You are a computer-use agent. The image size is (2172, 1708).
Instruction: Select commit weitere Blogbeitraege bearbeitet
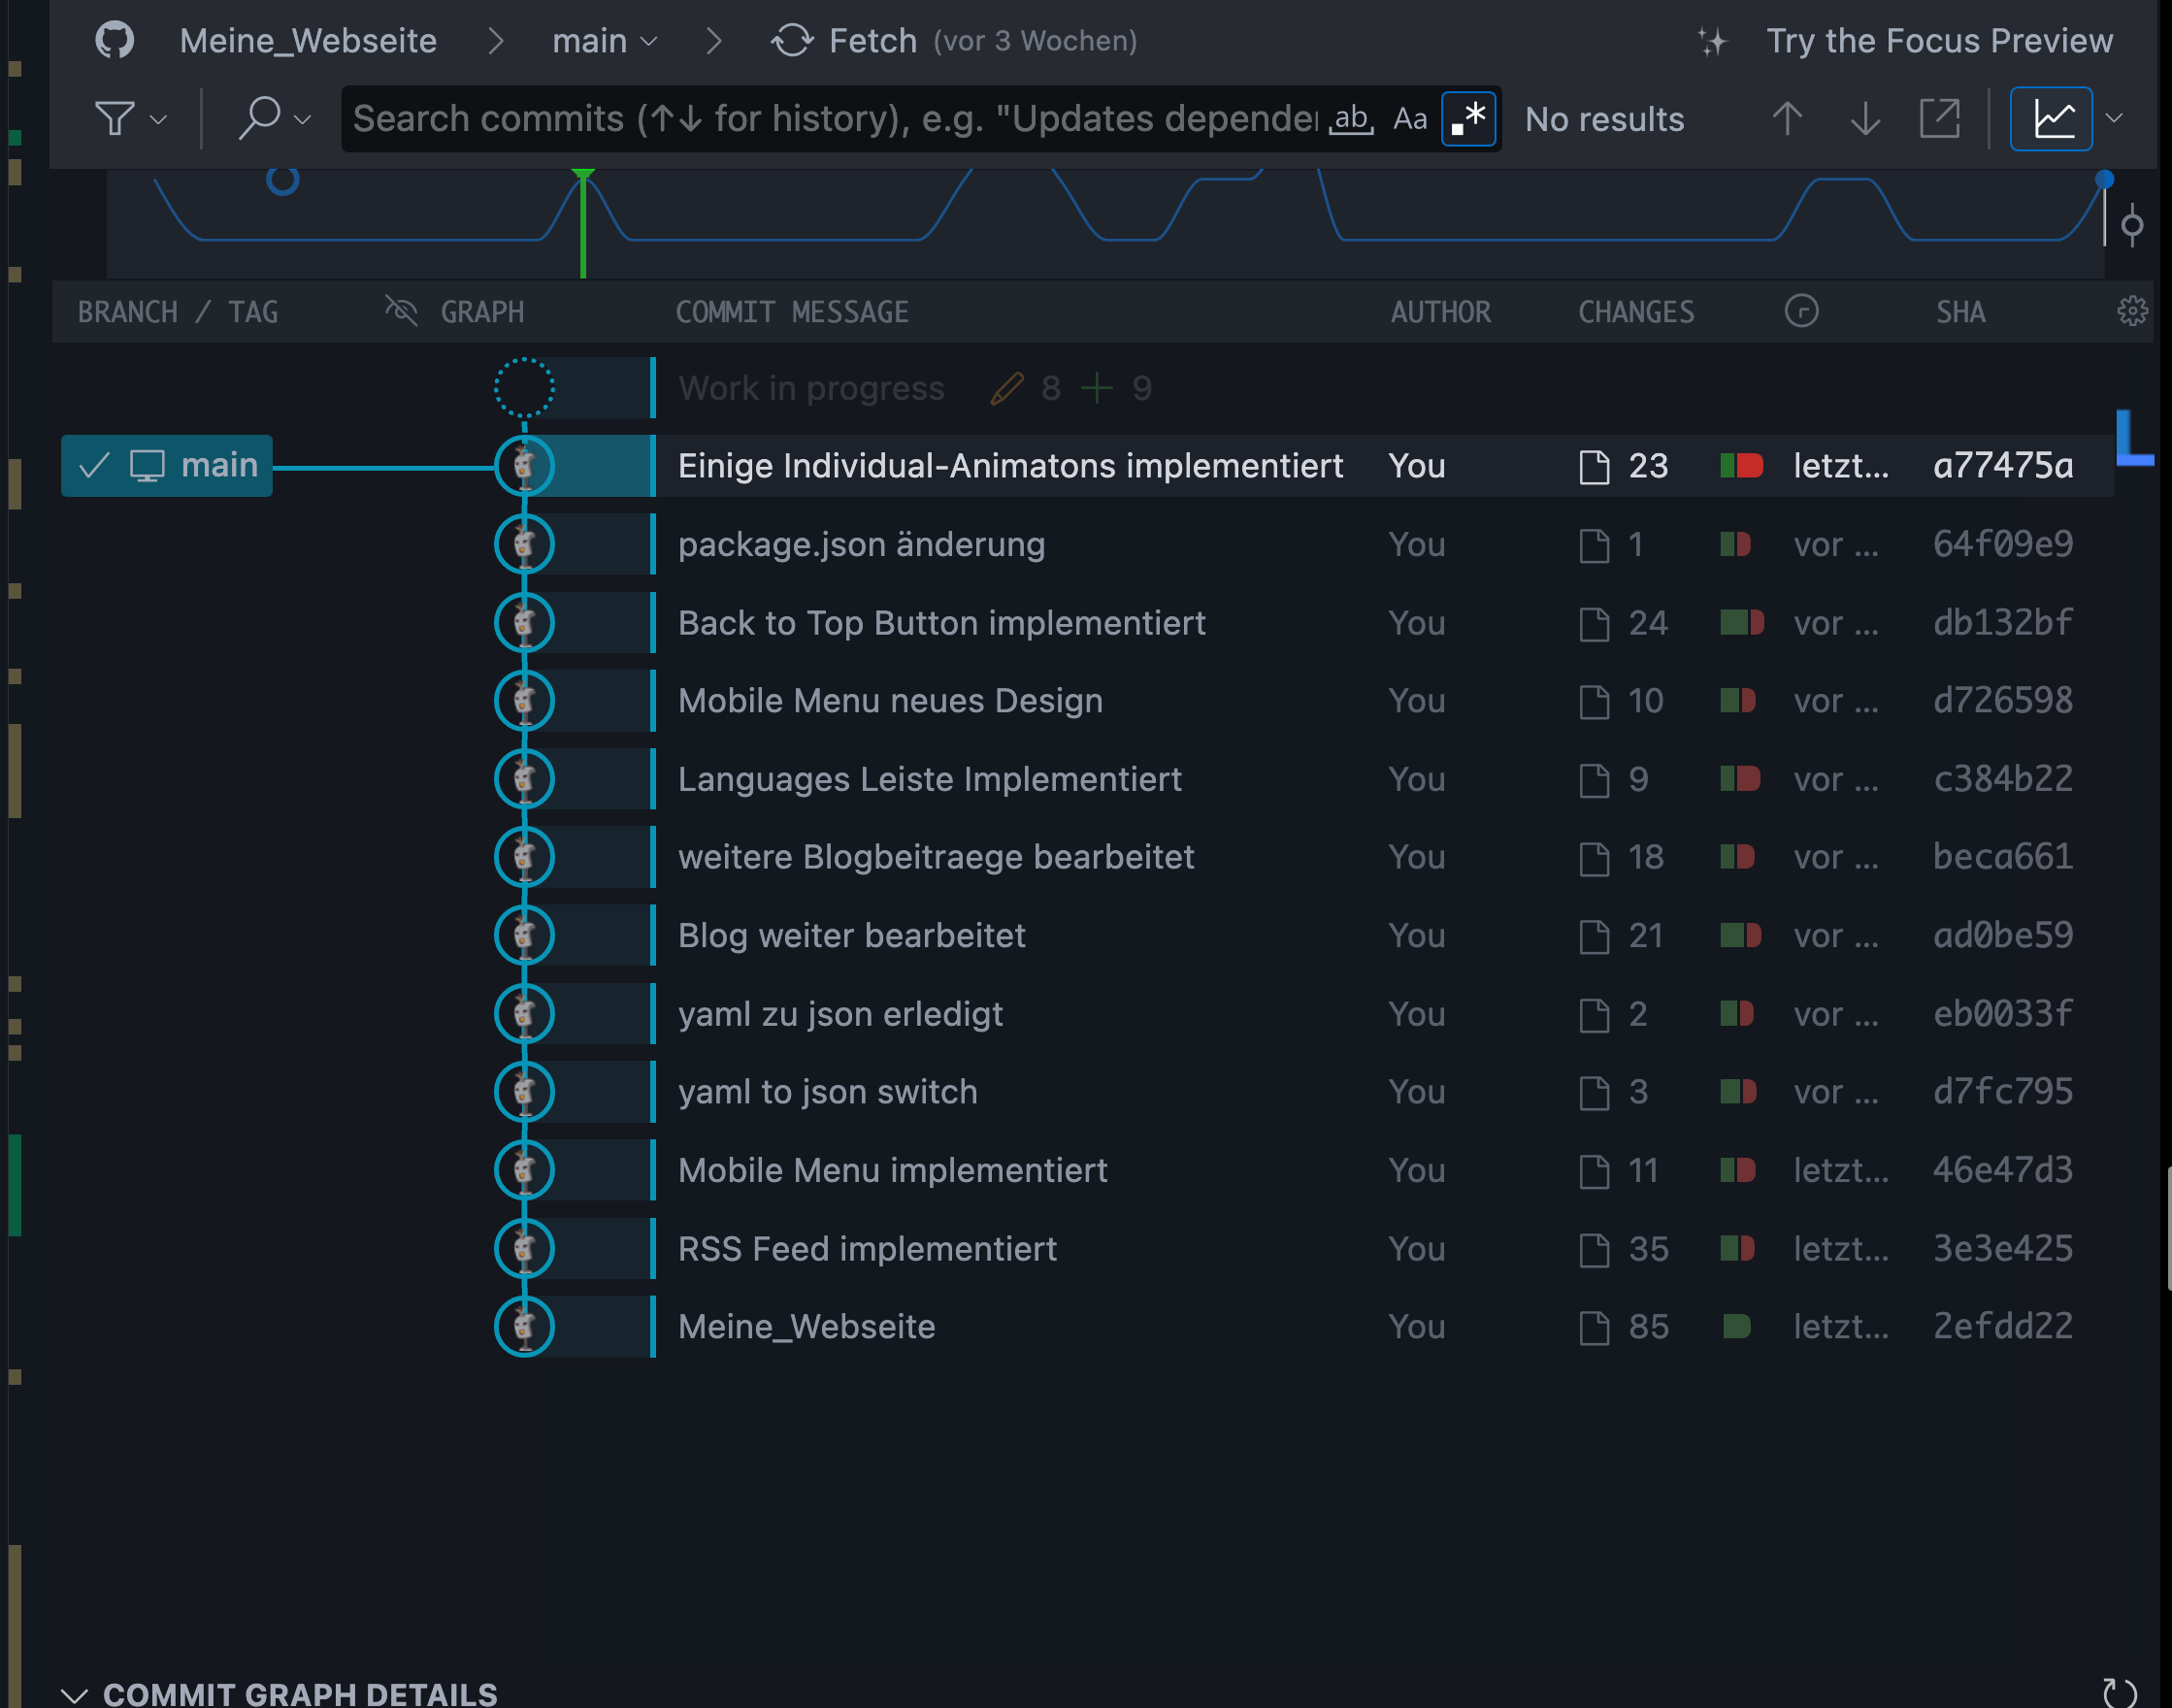click(x=1085, y=857)
